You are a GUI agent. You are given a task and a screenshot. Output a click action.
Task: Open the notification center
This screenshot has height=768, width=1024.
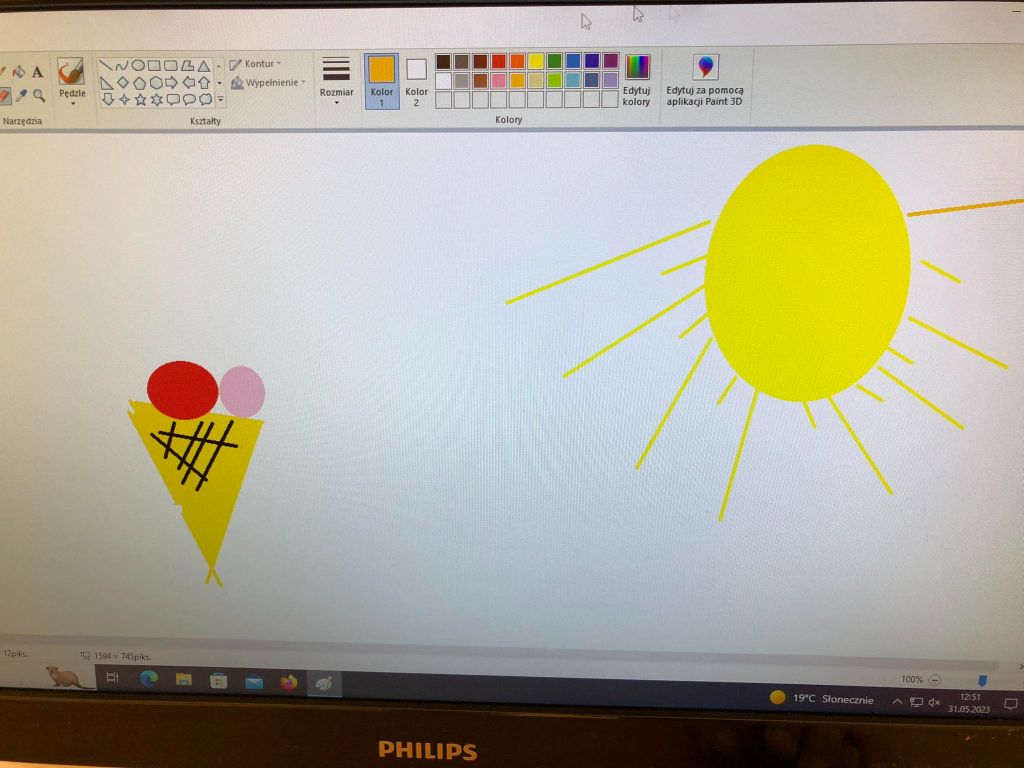click(1010, 704)
